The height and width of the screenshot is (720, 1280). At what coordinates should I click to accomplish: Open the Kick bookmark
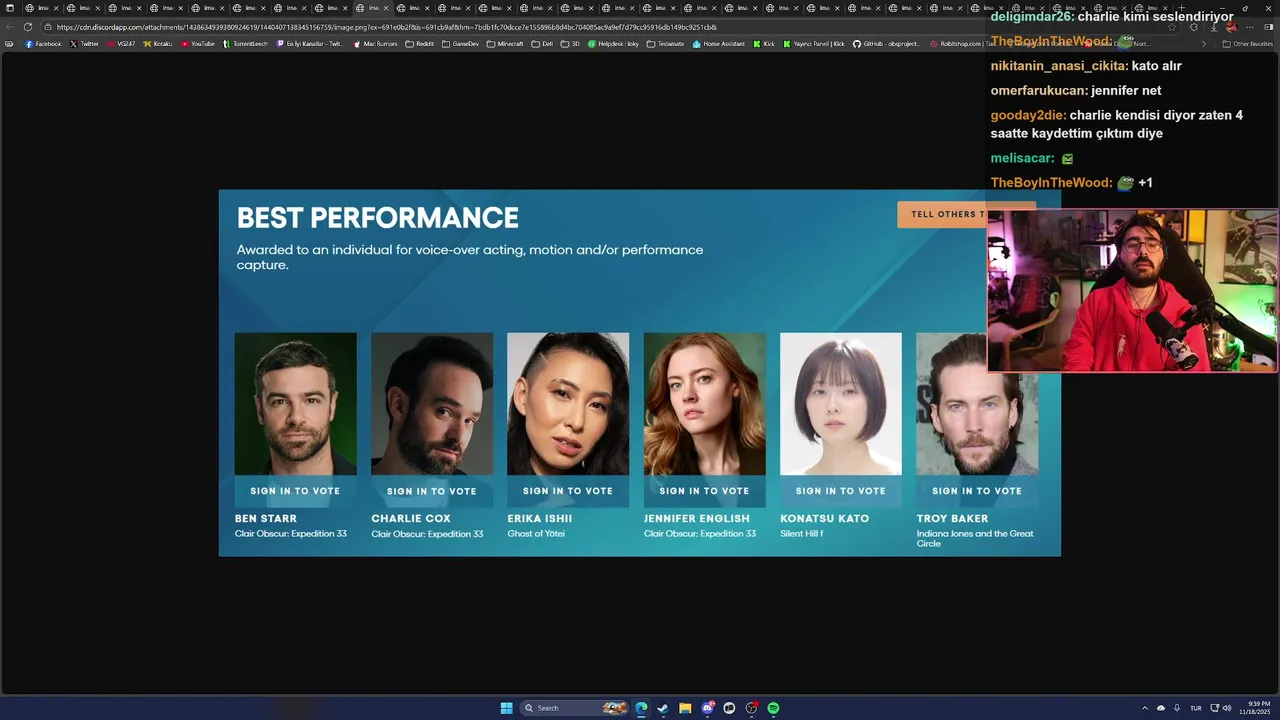point(765,44)
